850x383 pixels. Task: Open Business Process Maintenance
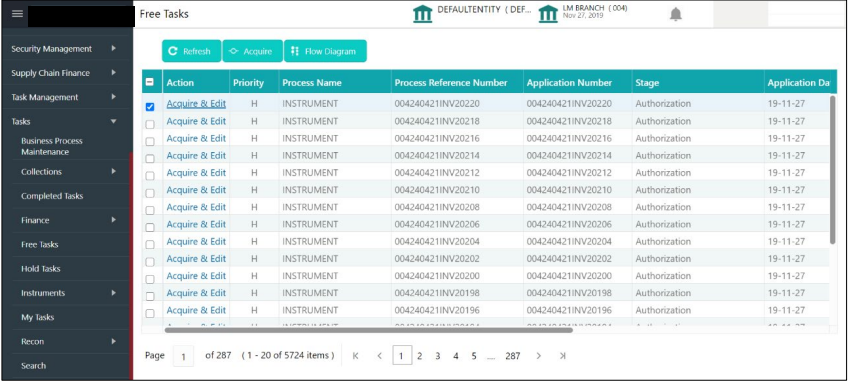52,146
